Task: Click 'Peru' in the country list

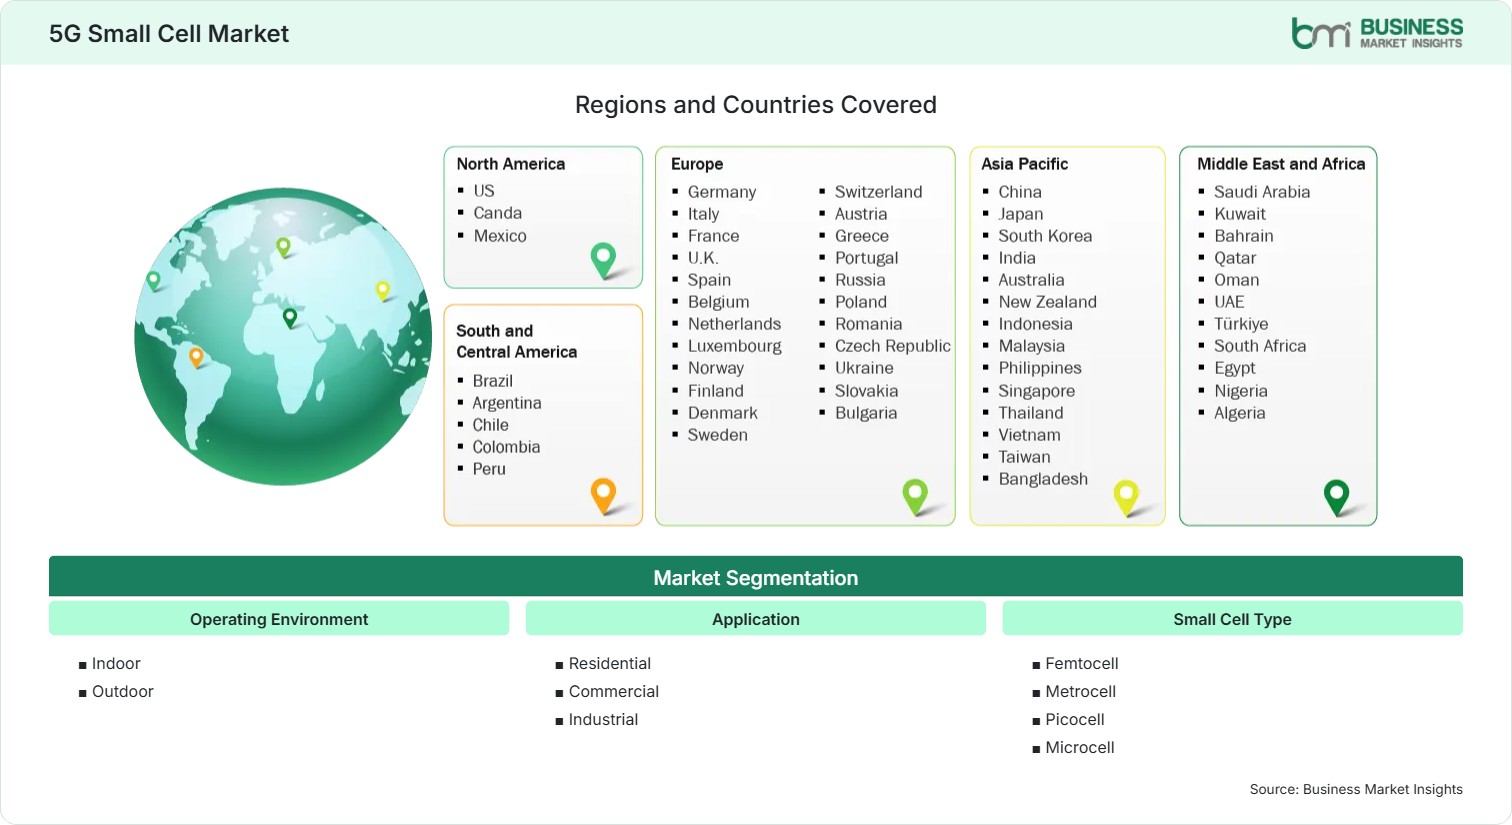Action: click(489, 469)
